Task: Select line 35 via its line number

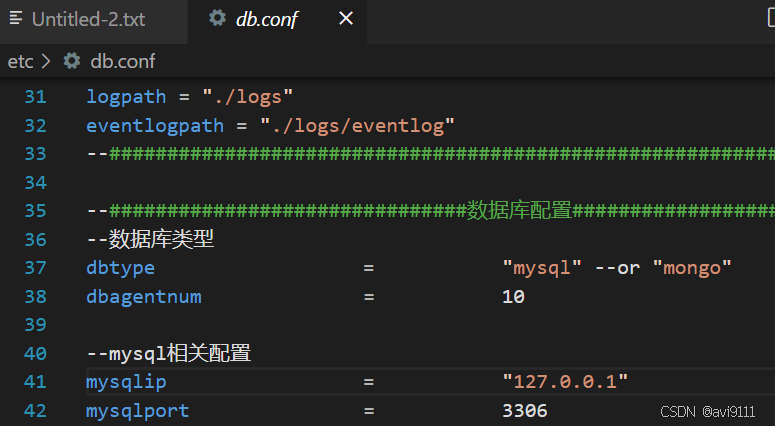Action: (x=35, y=211)
